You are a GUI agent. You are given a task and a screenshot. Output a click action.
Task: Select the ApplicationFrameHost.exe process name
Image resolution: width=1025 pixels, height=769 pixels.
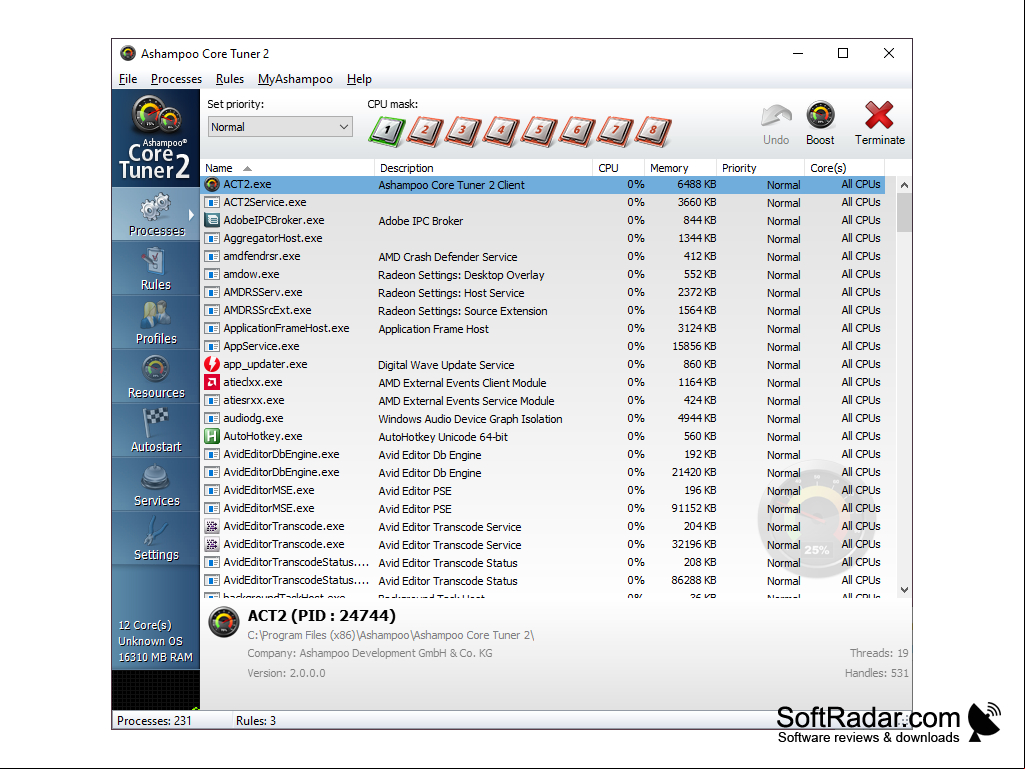tap(286, 328)
